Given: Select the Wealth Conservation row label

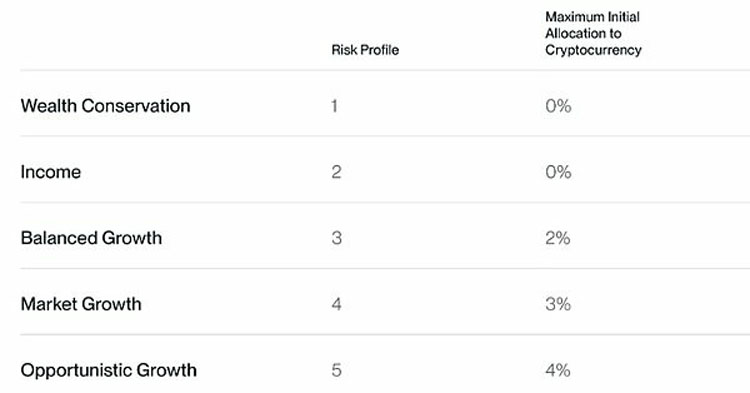Looking at the screenshot, I should 105,106.
